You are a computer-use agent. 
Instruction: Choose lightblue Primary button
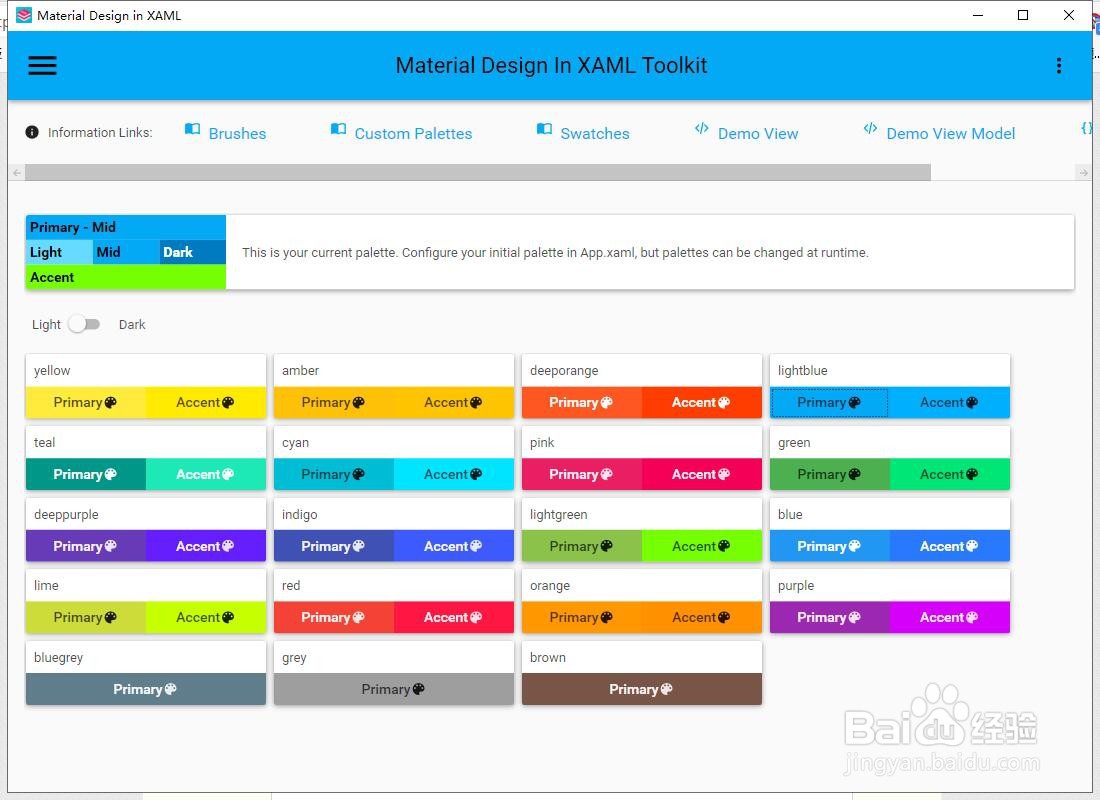829,403
